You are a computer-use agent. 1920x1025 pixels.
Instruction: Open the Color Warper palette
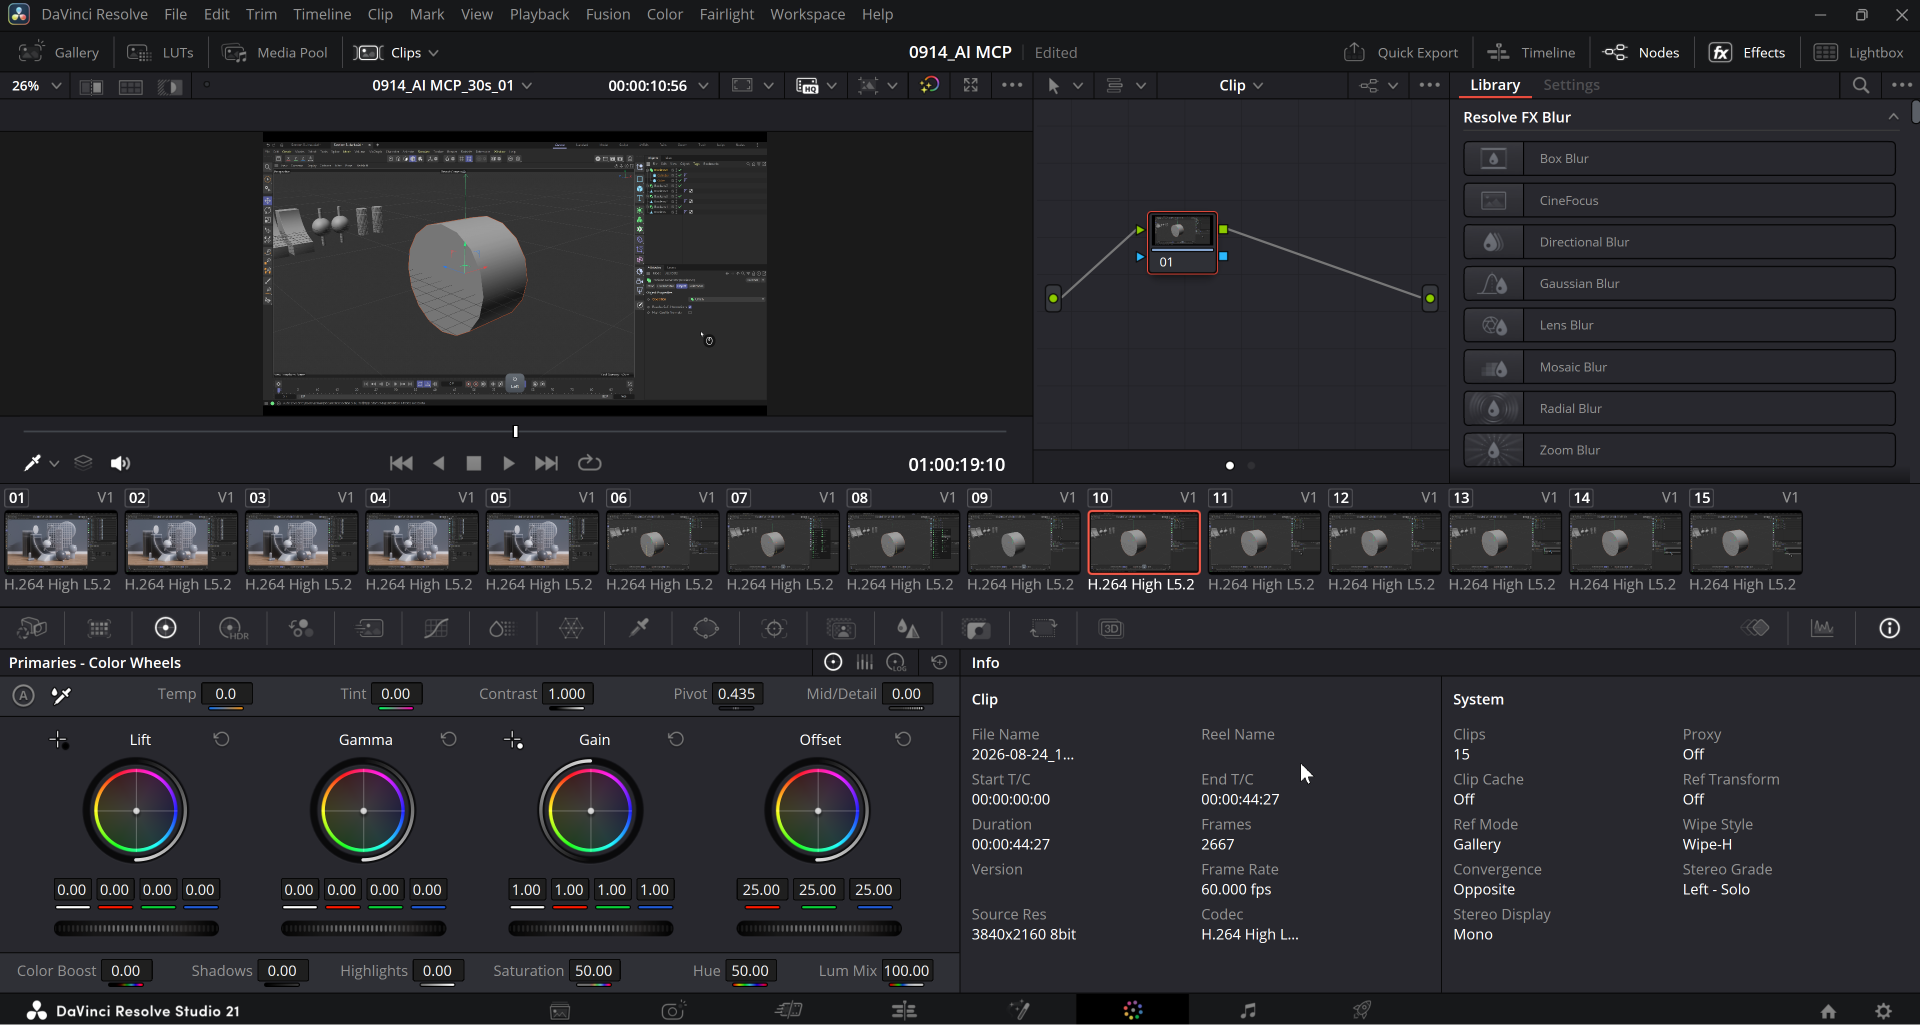point(571,628)
